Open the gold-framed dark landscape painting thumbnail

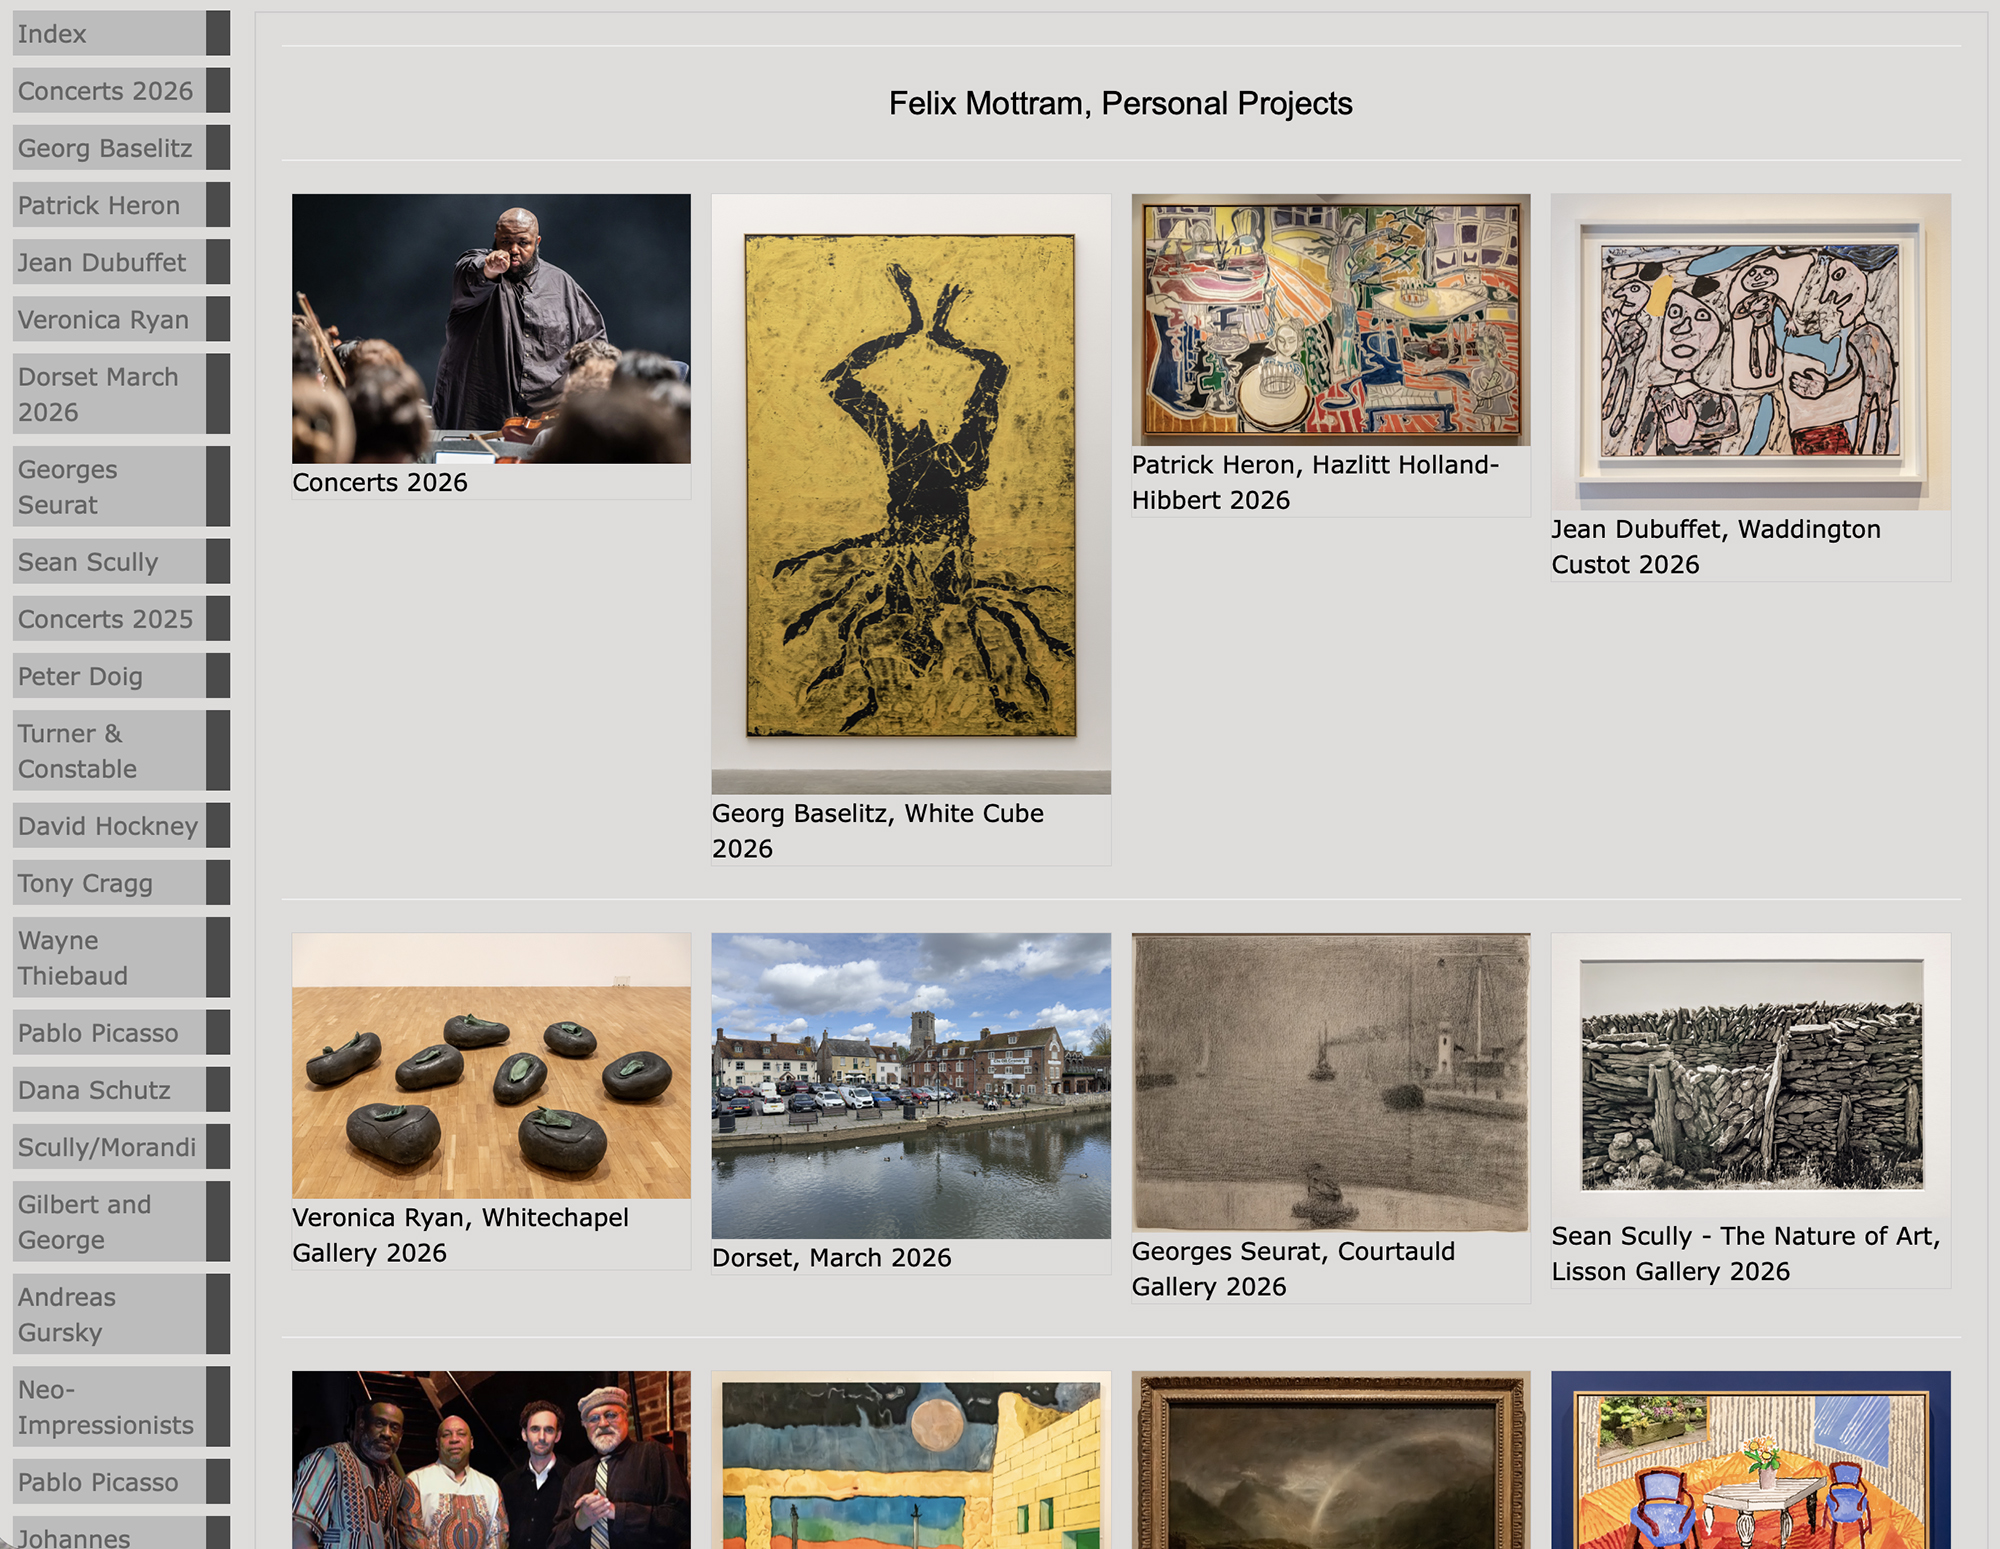pos(1331,1460)
